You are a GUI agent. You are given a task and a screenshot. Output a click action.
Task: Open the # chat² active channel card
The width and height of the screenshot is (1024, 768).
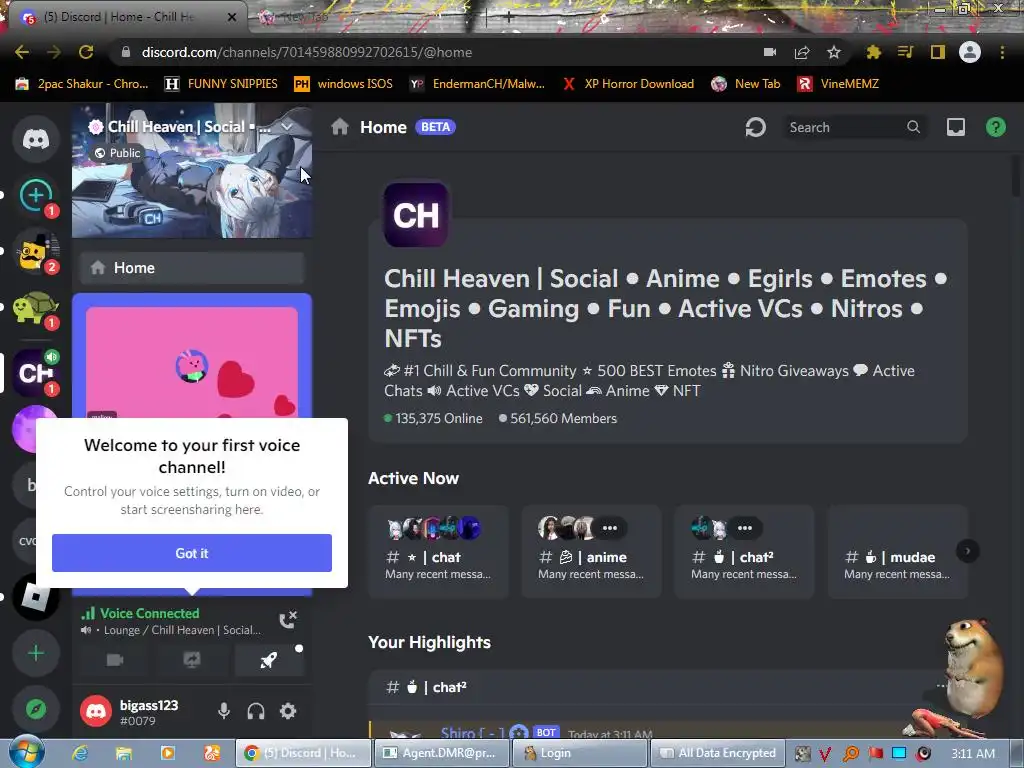[x=744, y=552]
